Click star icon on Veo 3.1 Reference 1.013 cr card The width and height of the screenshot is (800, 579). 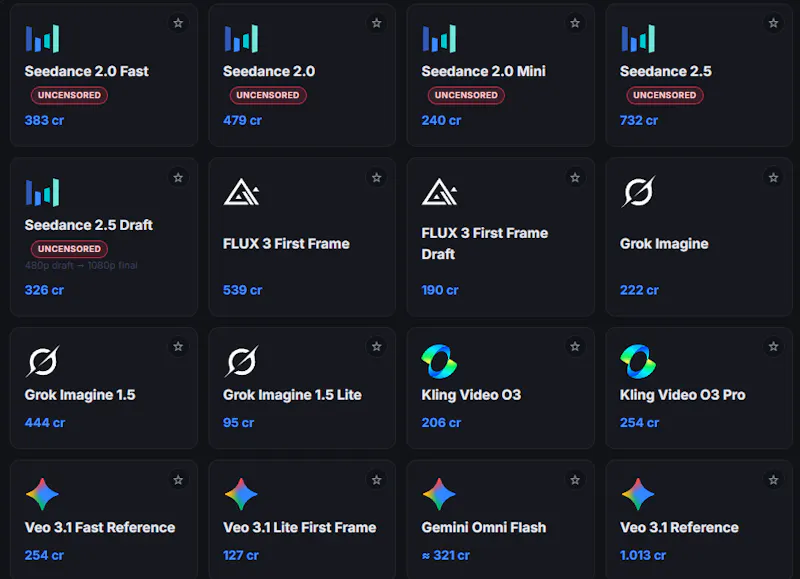(773, 480)
